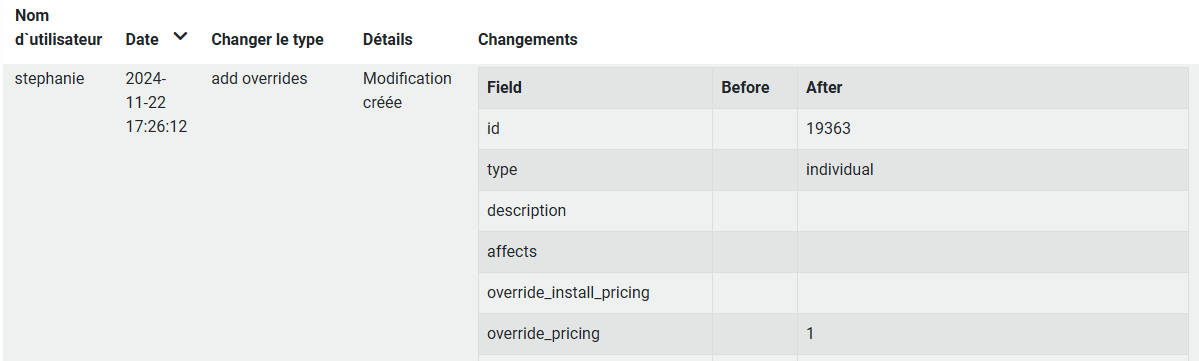Select the individual value in After column
Screen dimensions: 1199x361
[x=840, y=170]
